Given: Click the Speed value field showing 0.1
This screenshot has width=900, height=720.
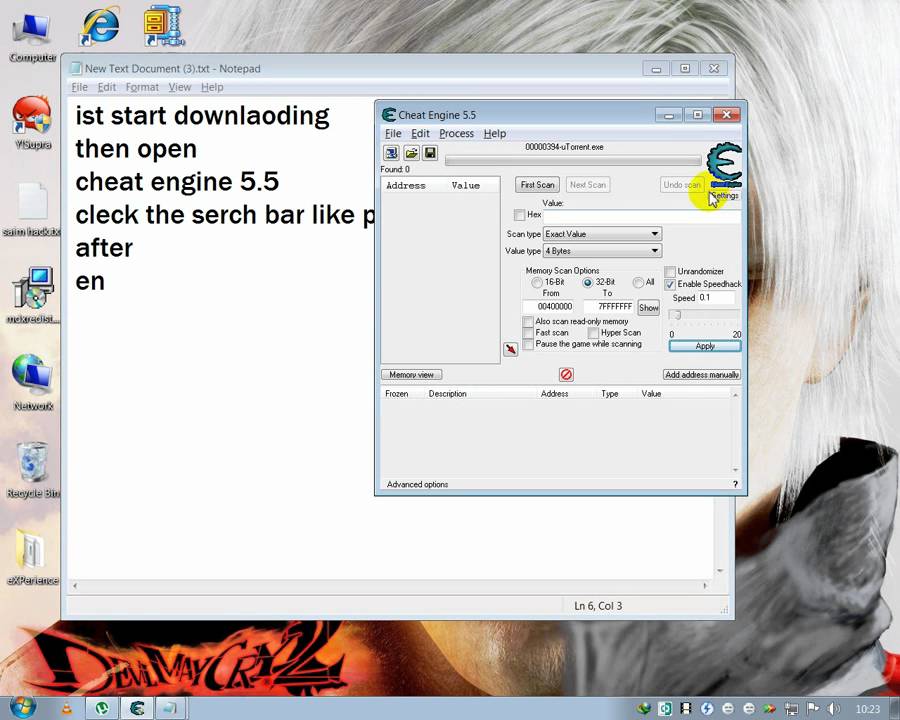Looking at the screenshot, I should coord(716,297).
